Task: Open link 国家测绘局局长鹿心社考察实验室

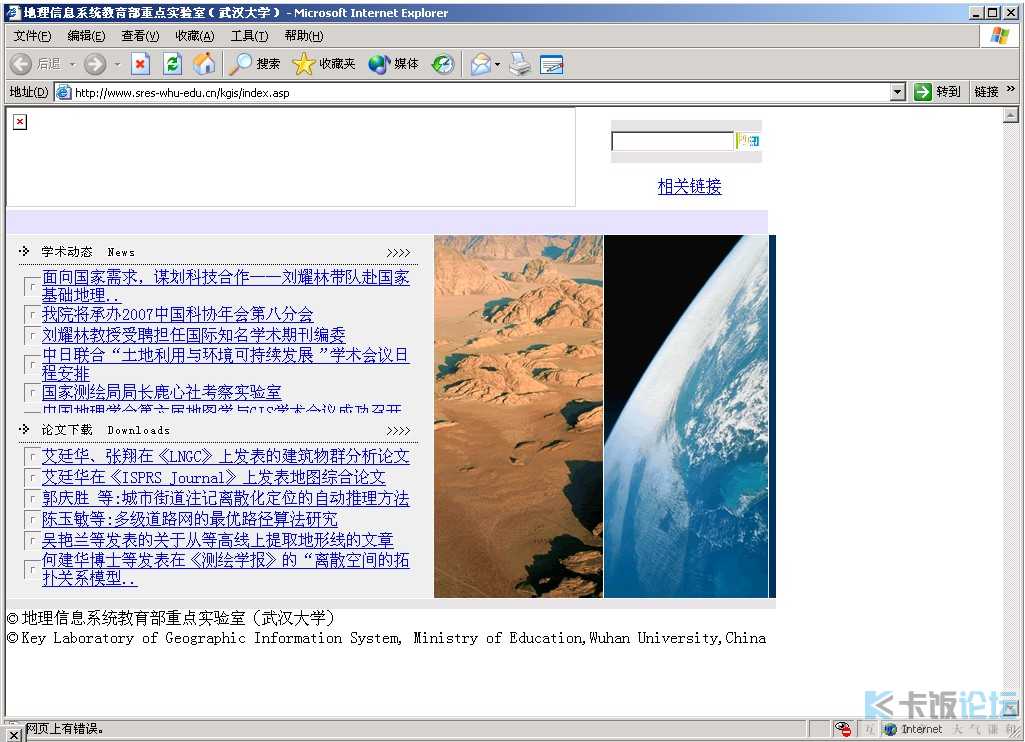Action: pos(161,392)
